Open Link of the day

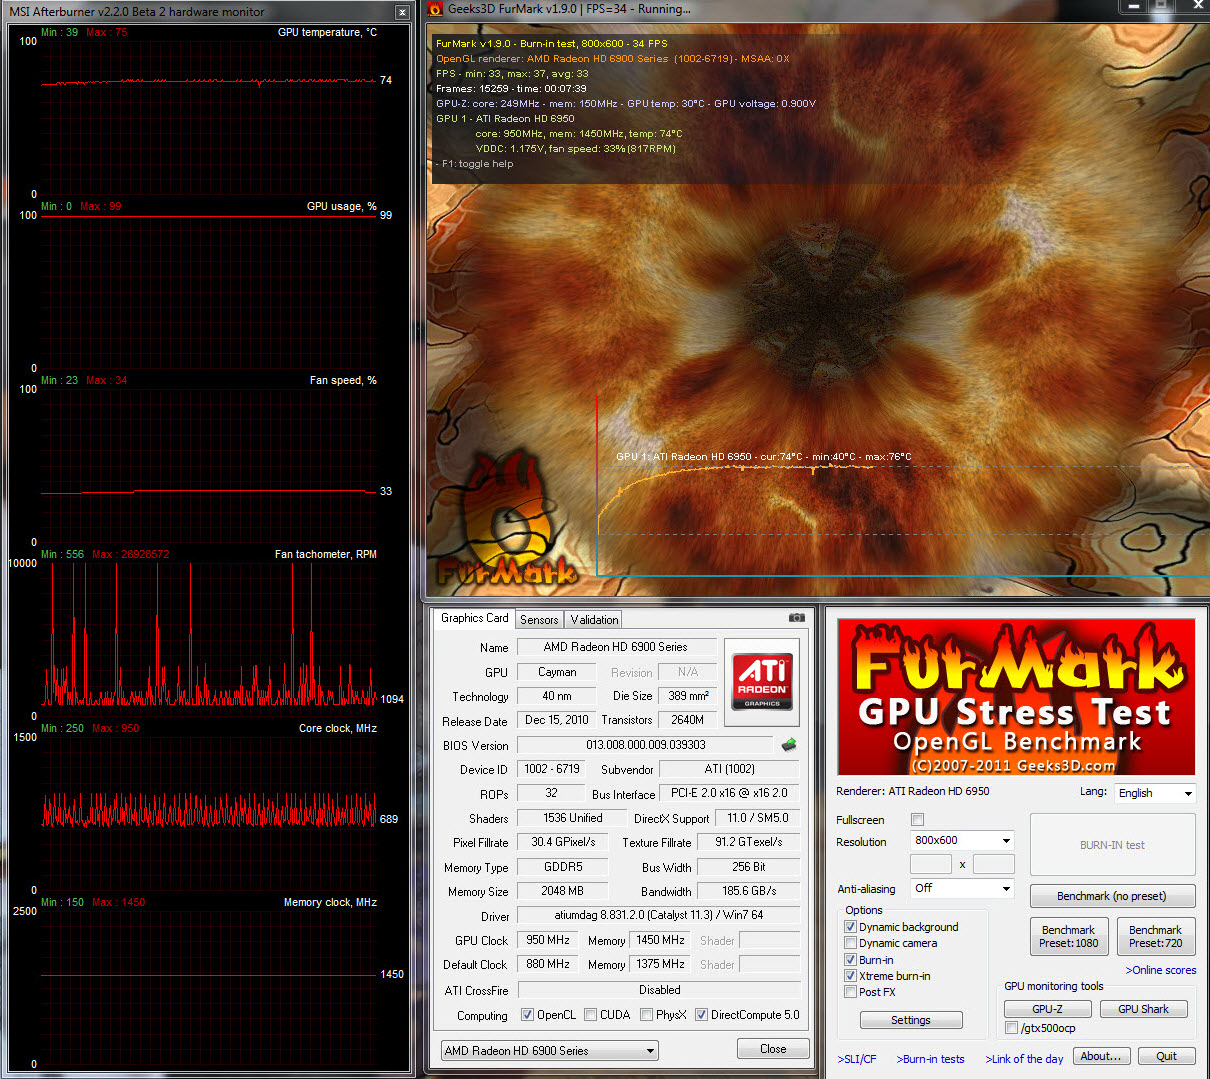pos(1024,1059)
